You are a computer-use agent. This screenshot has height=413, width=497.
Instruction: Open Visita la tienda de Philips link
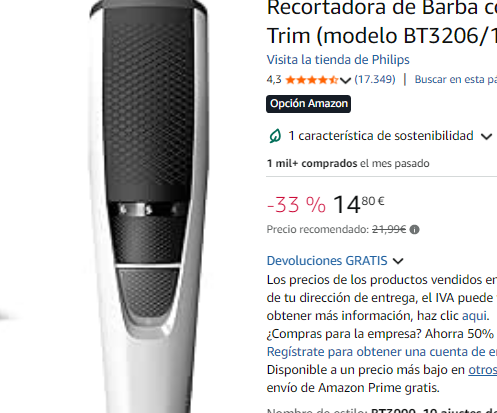pyautogui.click(x=338, y=60)
